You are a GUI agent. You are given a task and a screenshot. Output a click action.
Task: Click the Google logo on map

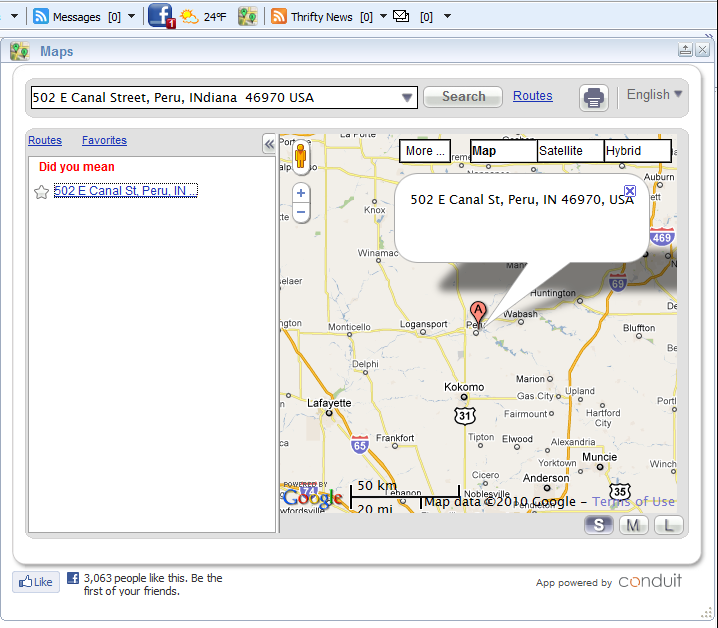click(313, 497)
